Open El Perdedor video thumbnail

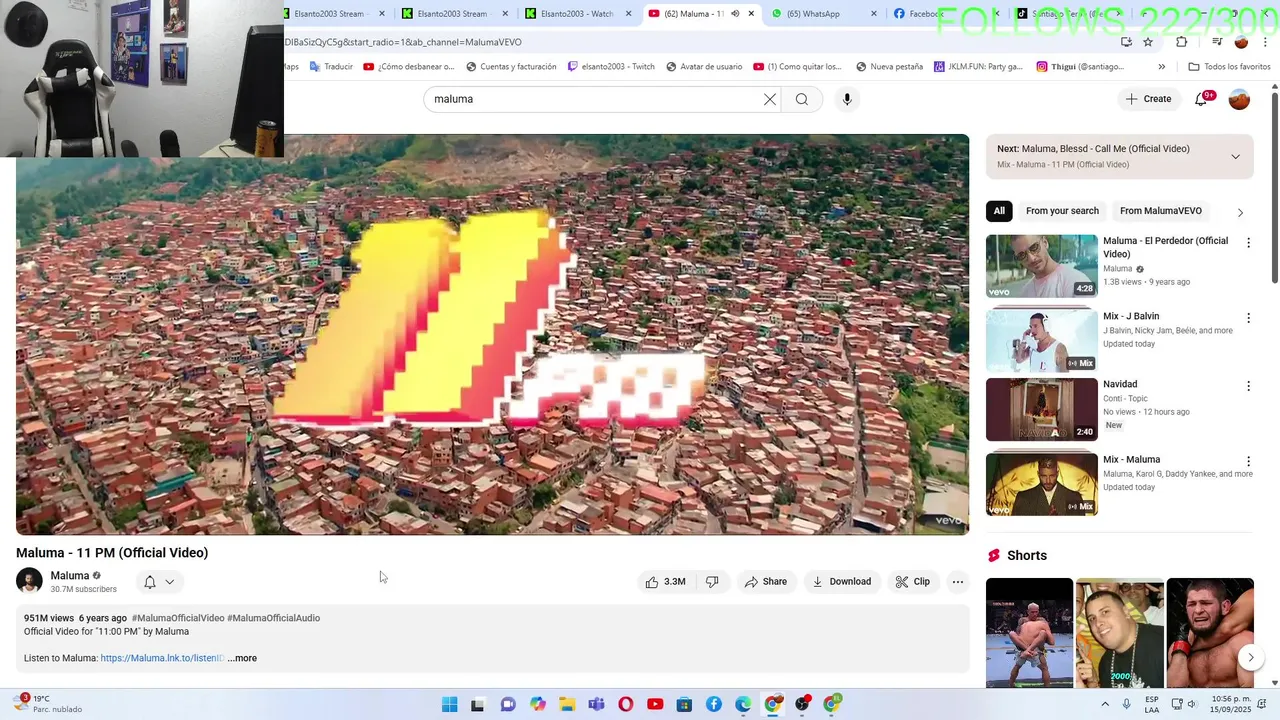[x=1042, y=266]
